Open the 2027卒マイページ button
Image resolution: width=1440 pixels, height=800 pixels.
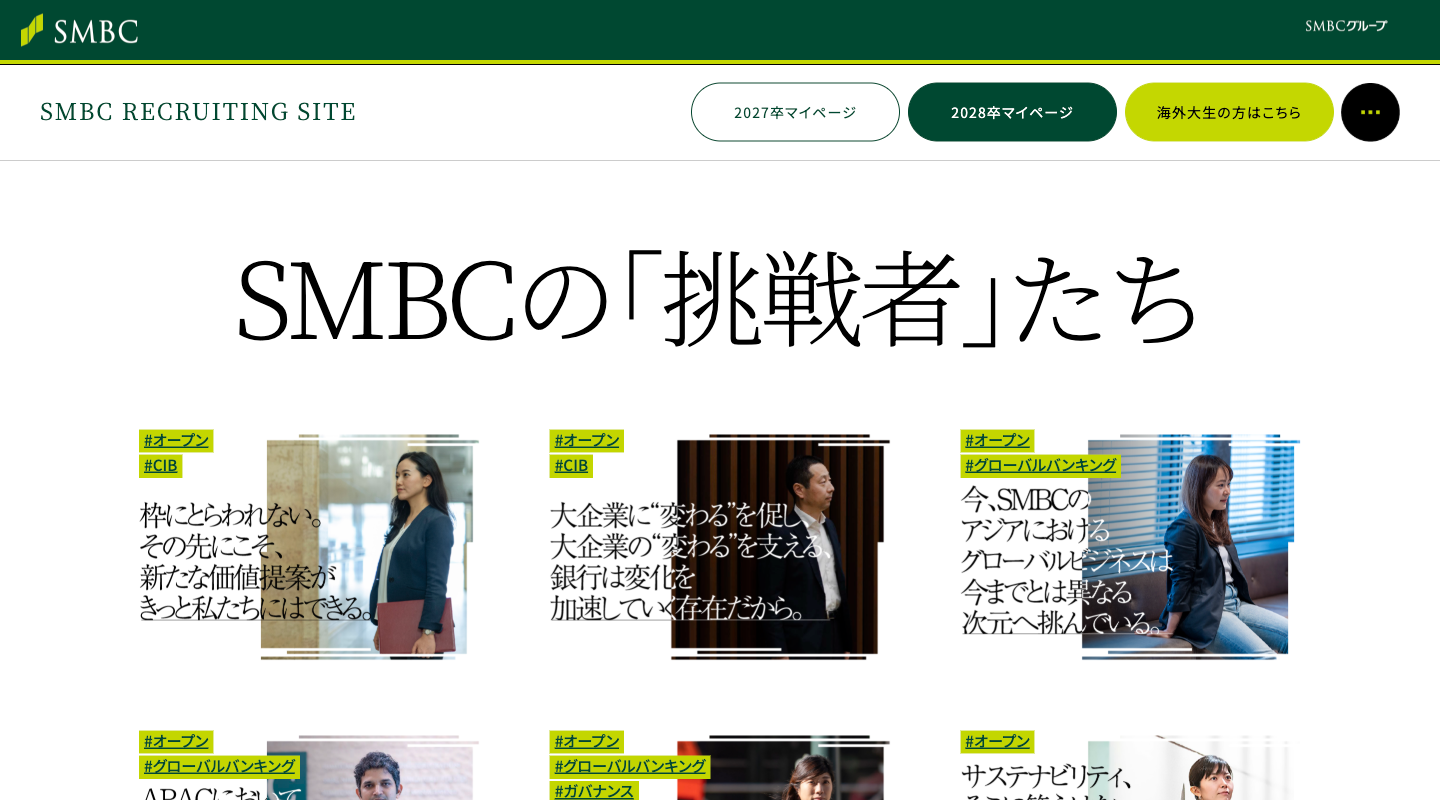tap(795, 112)
